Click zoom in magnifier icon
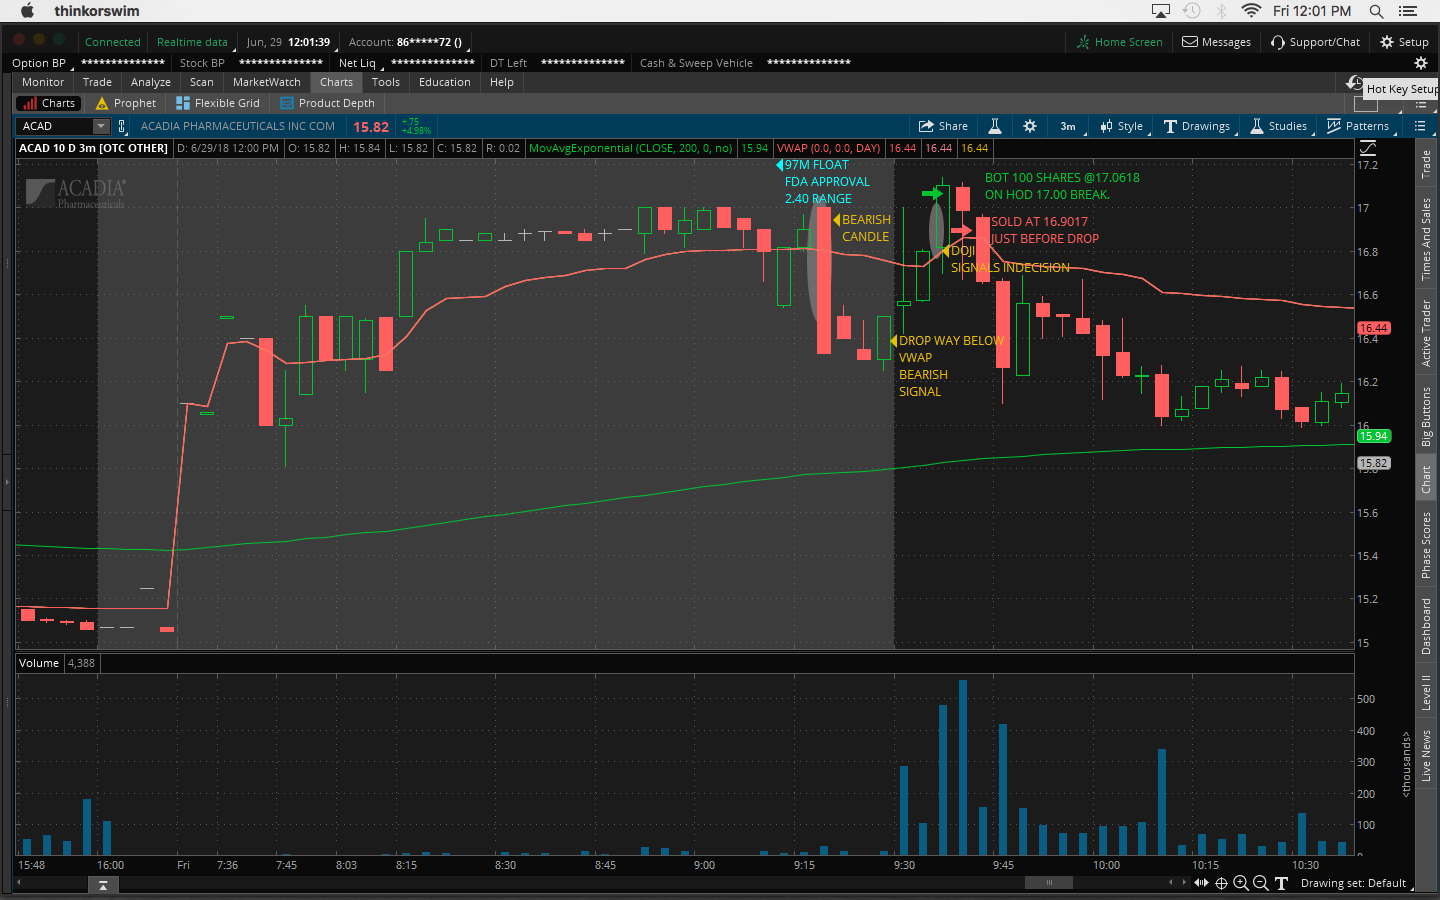 [1241, 883]
